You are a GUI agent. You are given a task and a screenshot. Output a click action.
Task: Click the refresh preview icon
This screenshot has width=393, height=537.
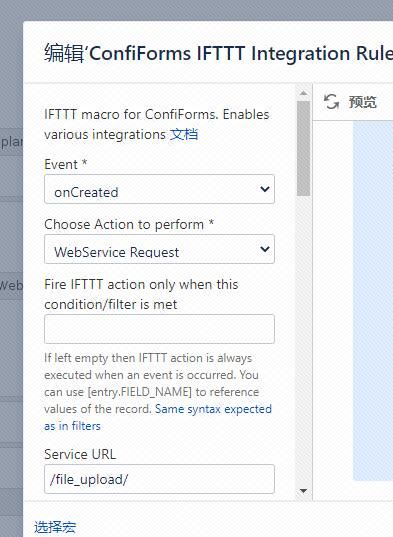[331, 102]
